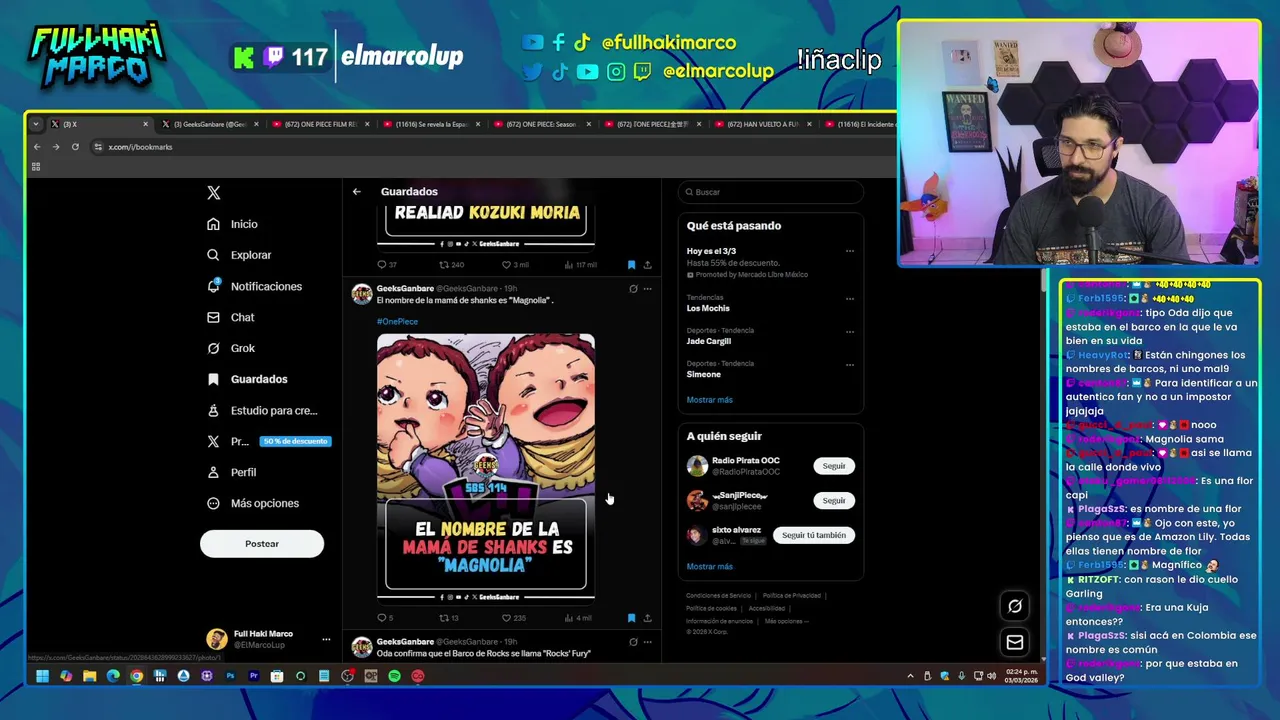The width and height of the screenshot is (1280, 720).
Task: Open Grok icon on the Magnolia post
Action: pyautogui.click(x=633, y=289)
